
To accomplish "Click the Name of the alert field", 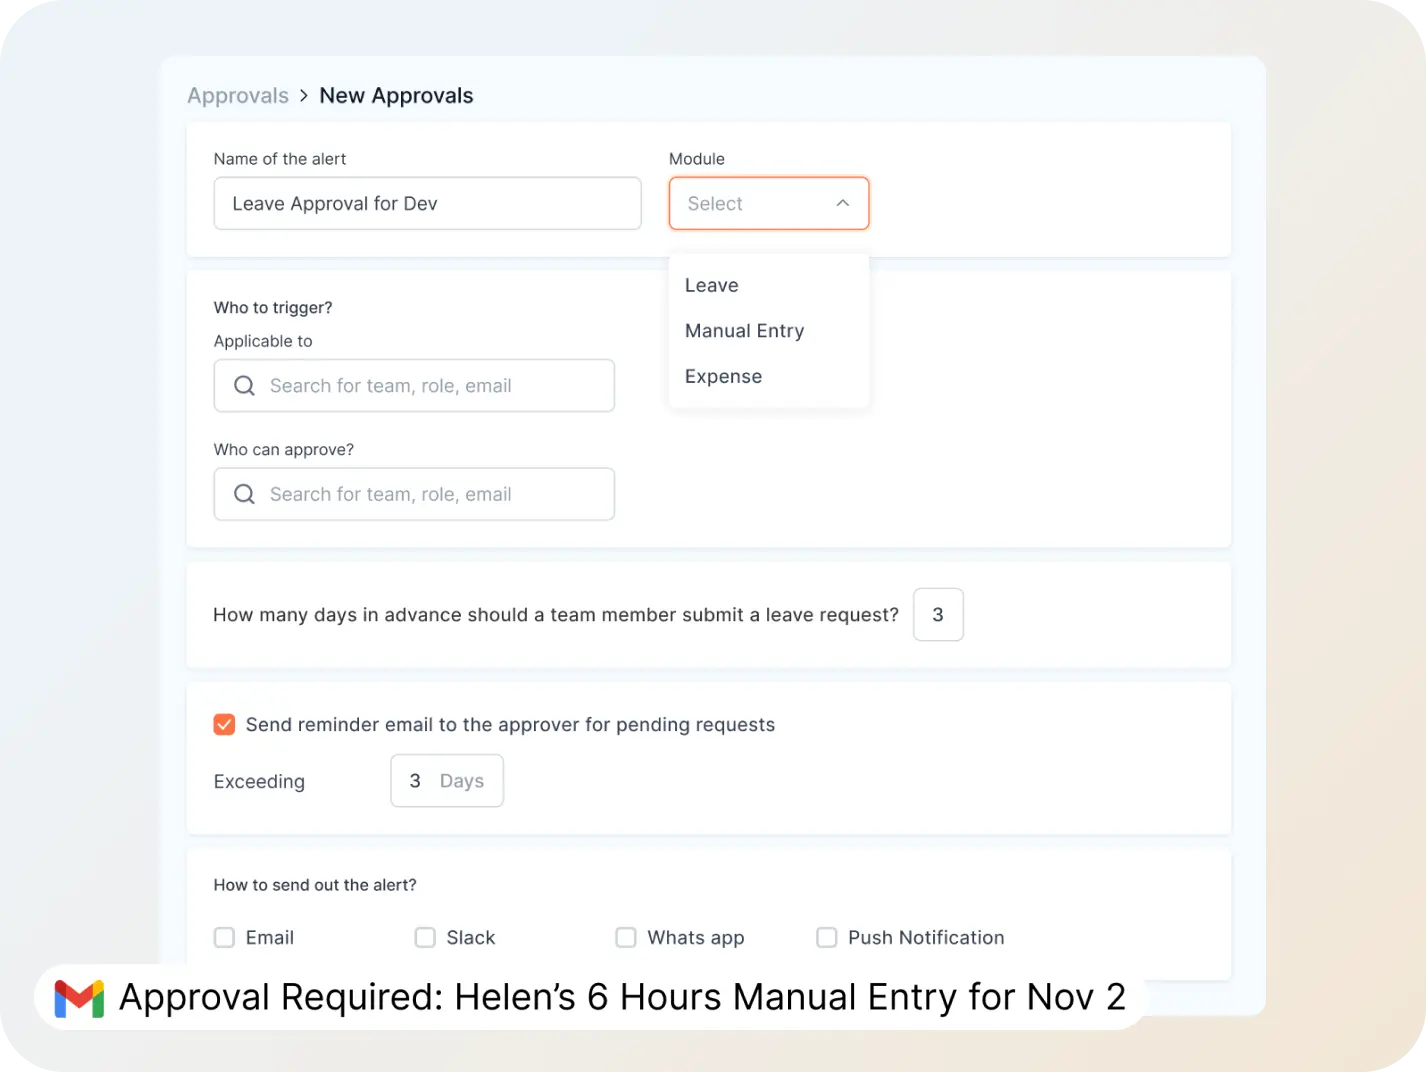I will 427,204.
